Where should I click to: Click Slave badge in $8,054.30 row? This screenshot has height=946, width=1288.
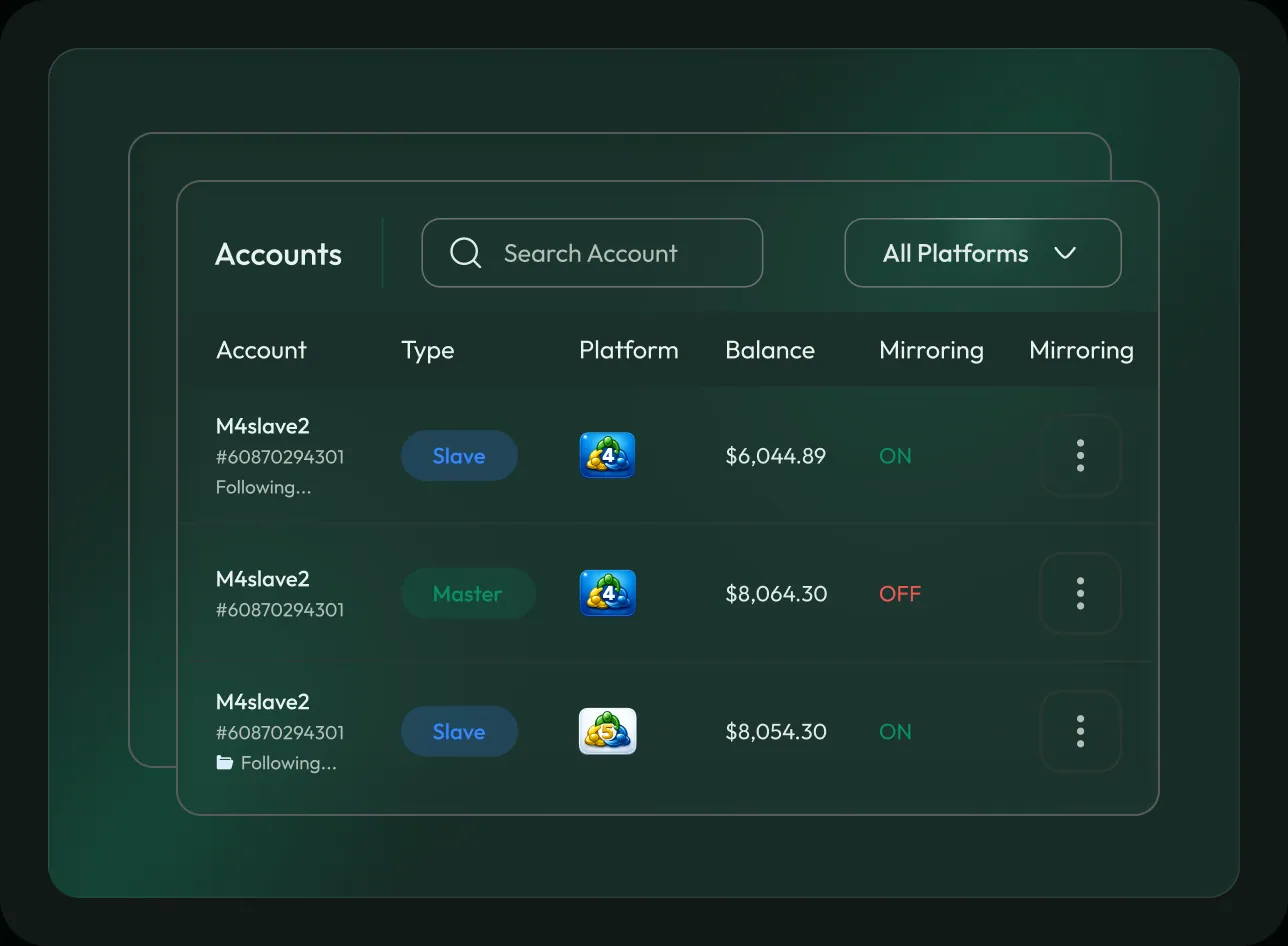point(459,732)
